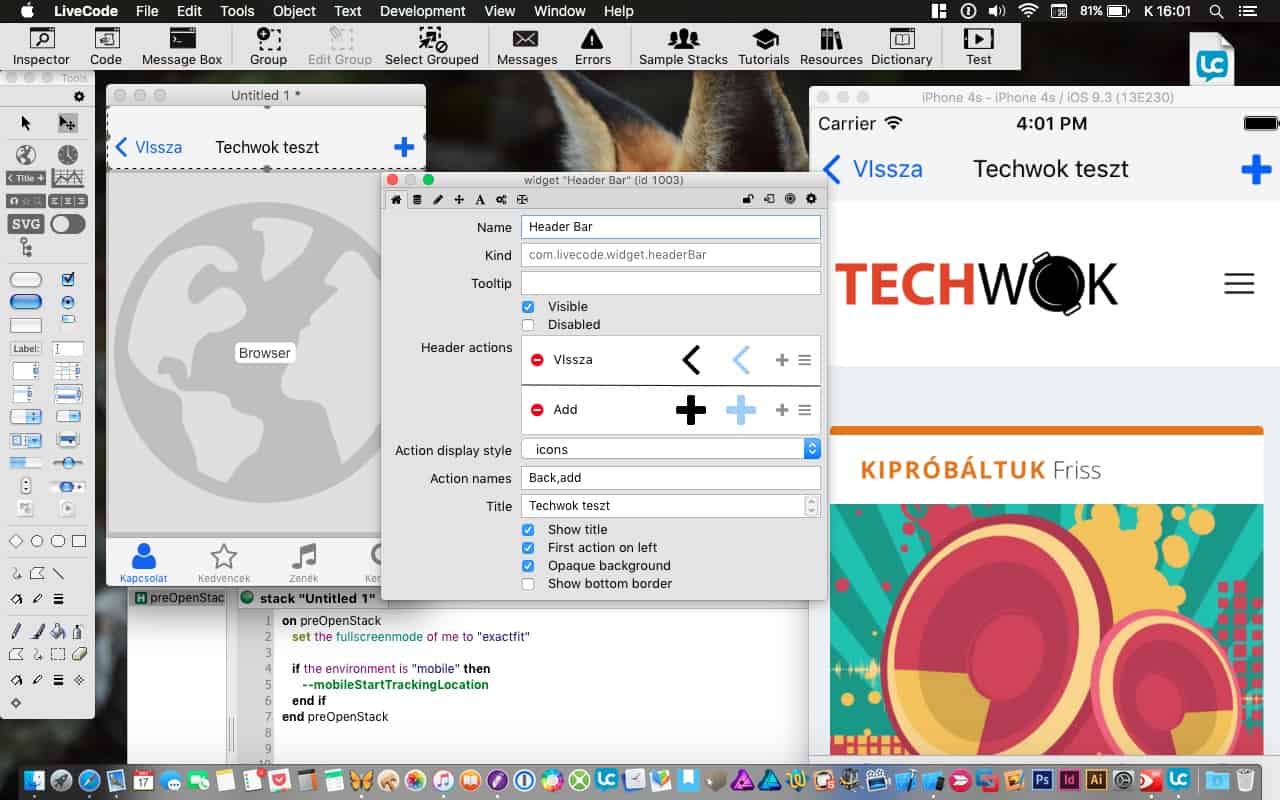The image size is (1280, 800).
Task: Pick the Label field control in Tools palette
Action: point(26,349)
